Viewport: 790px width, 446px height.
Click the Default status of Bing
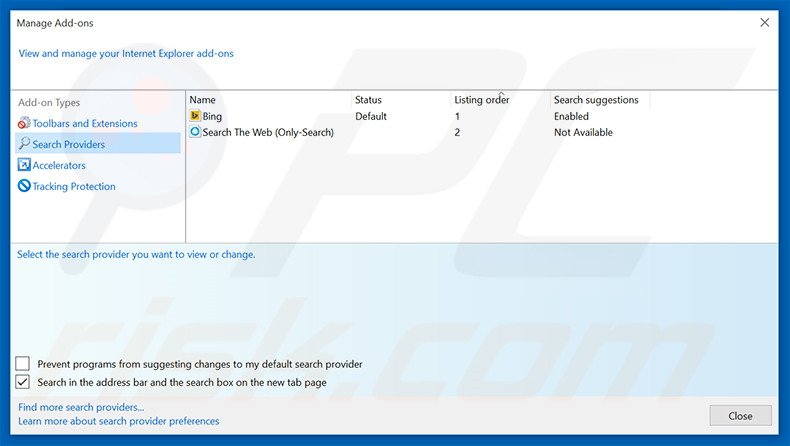pos(371,116)
